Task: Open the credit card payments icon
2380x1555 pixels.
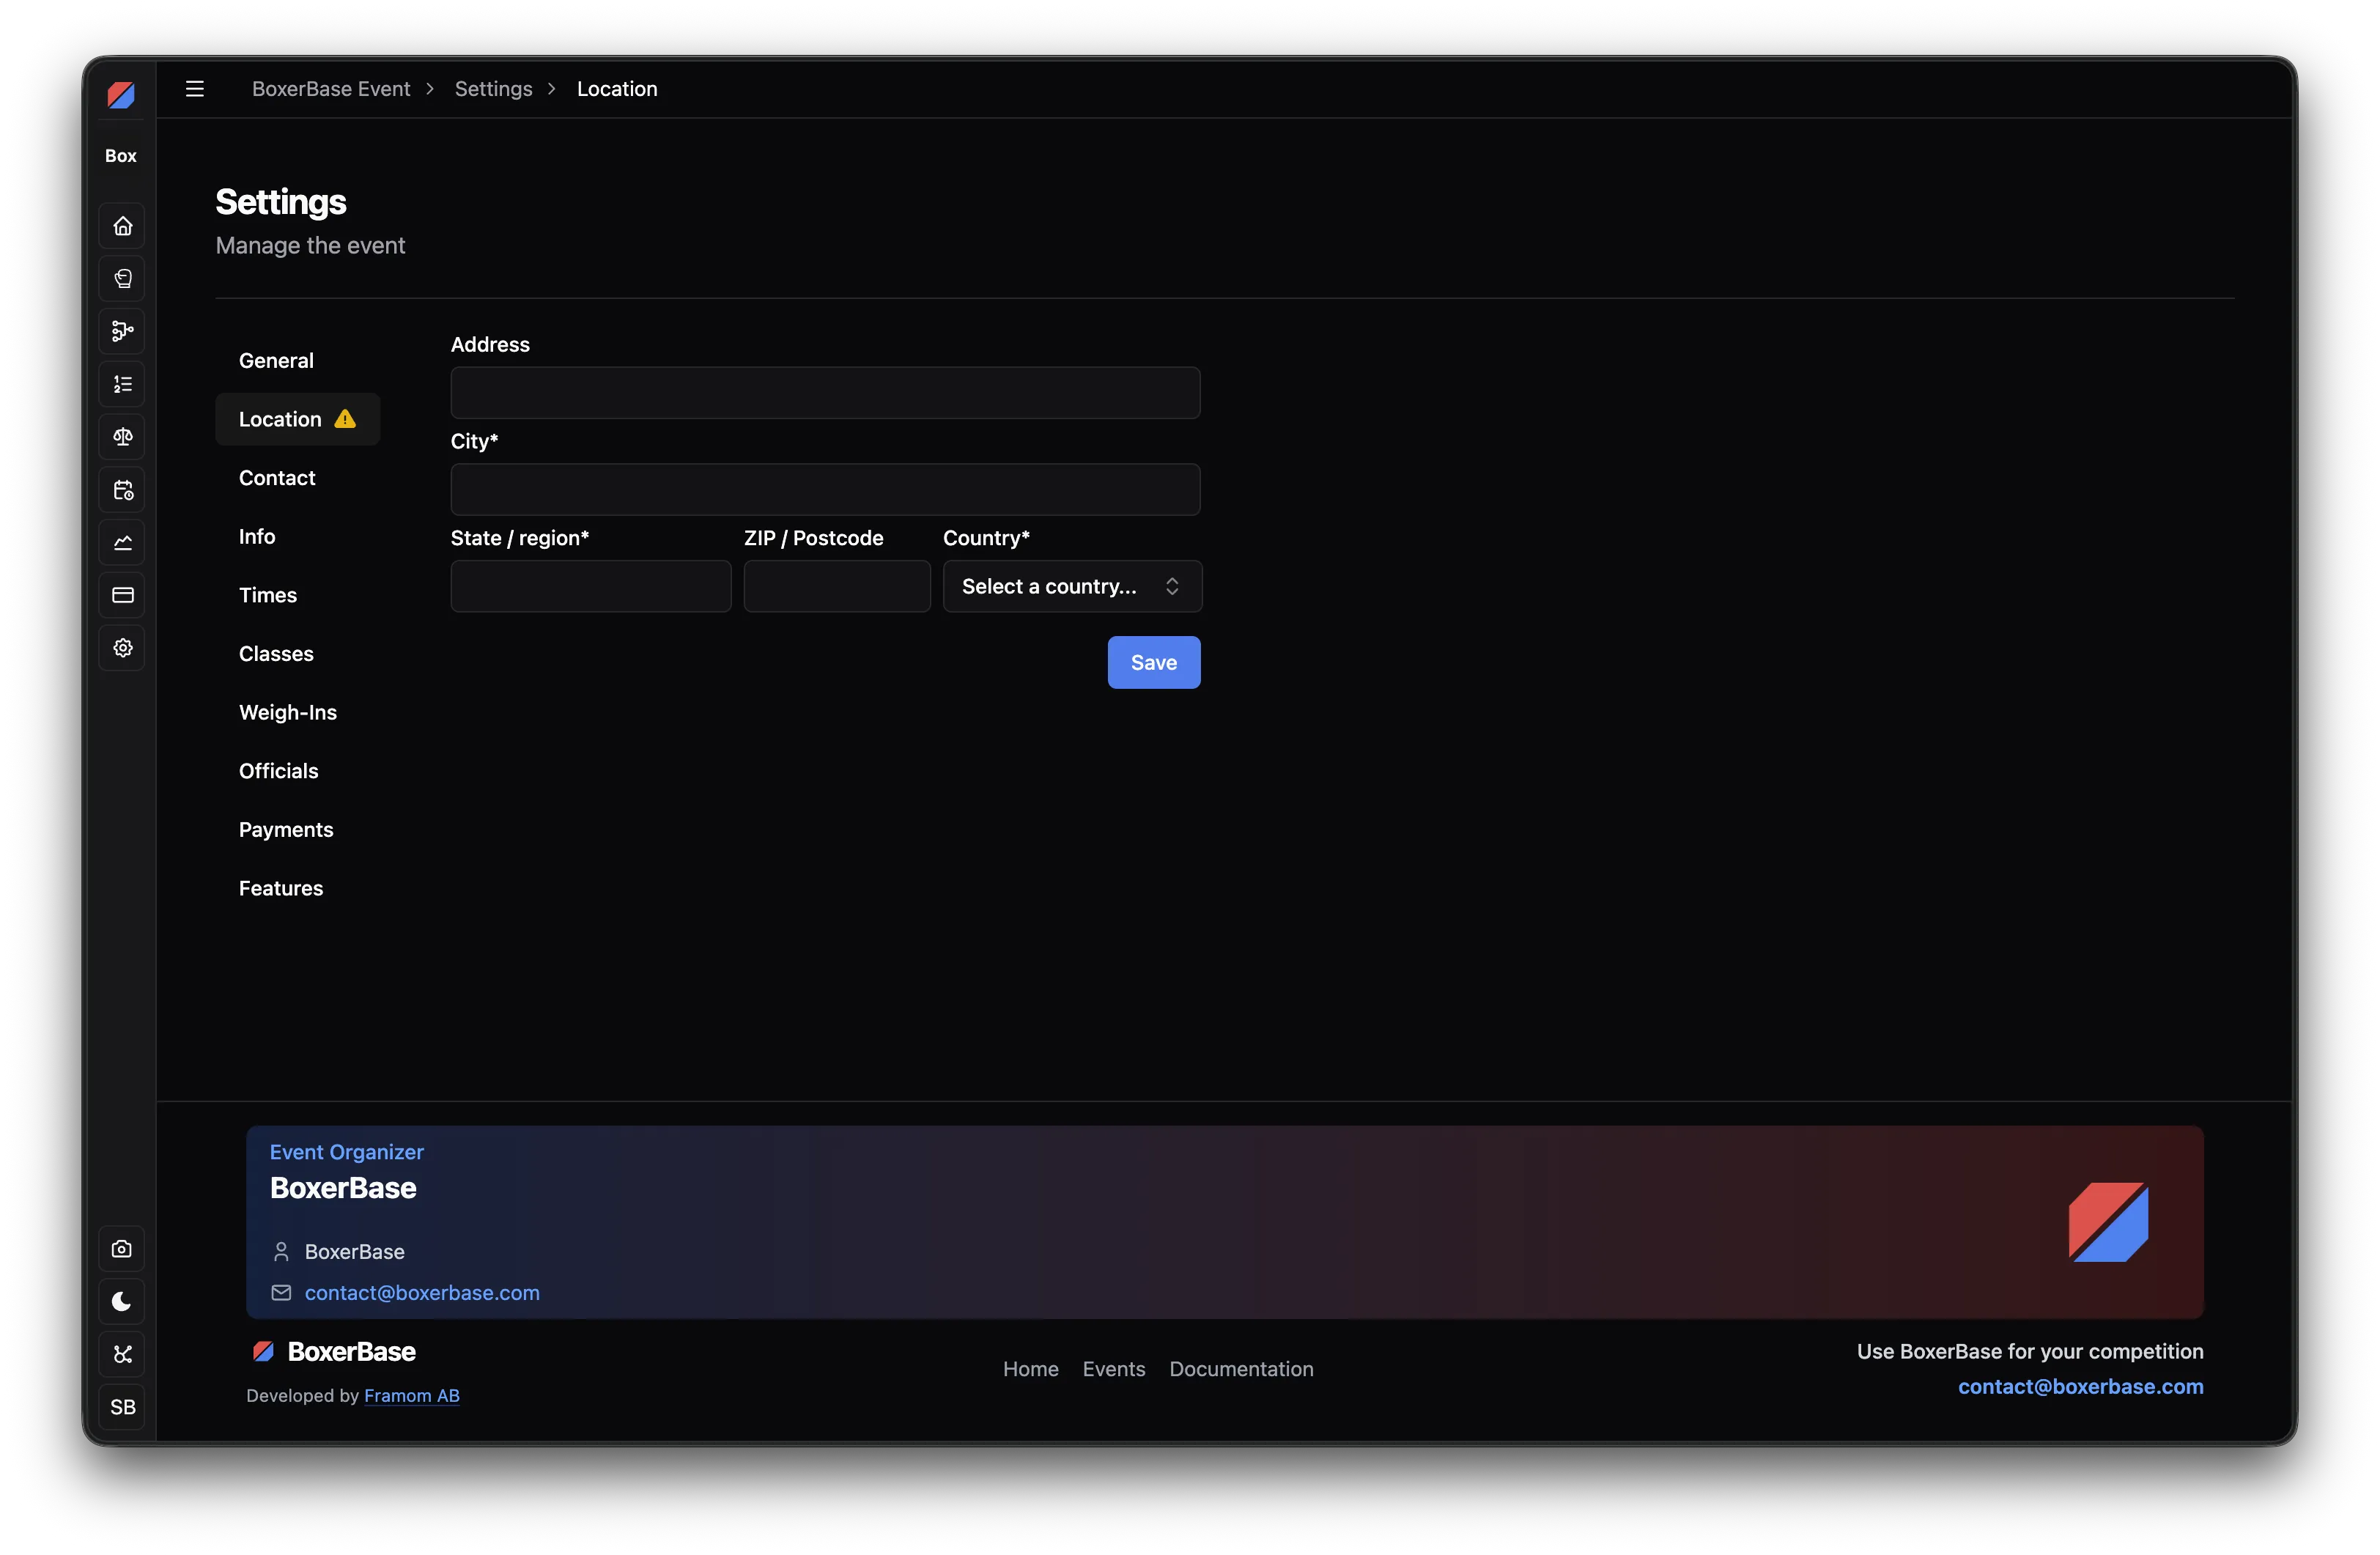Action: pos(122,595)
